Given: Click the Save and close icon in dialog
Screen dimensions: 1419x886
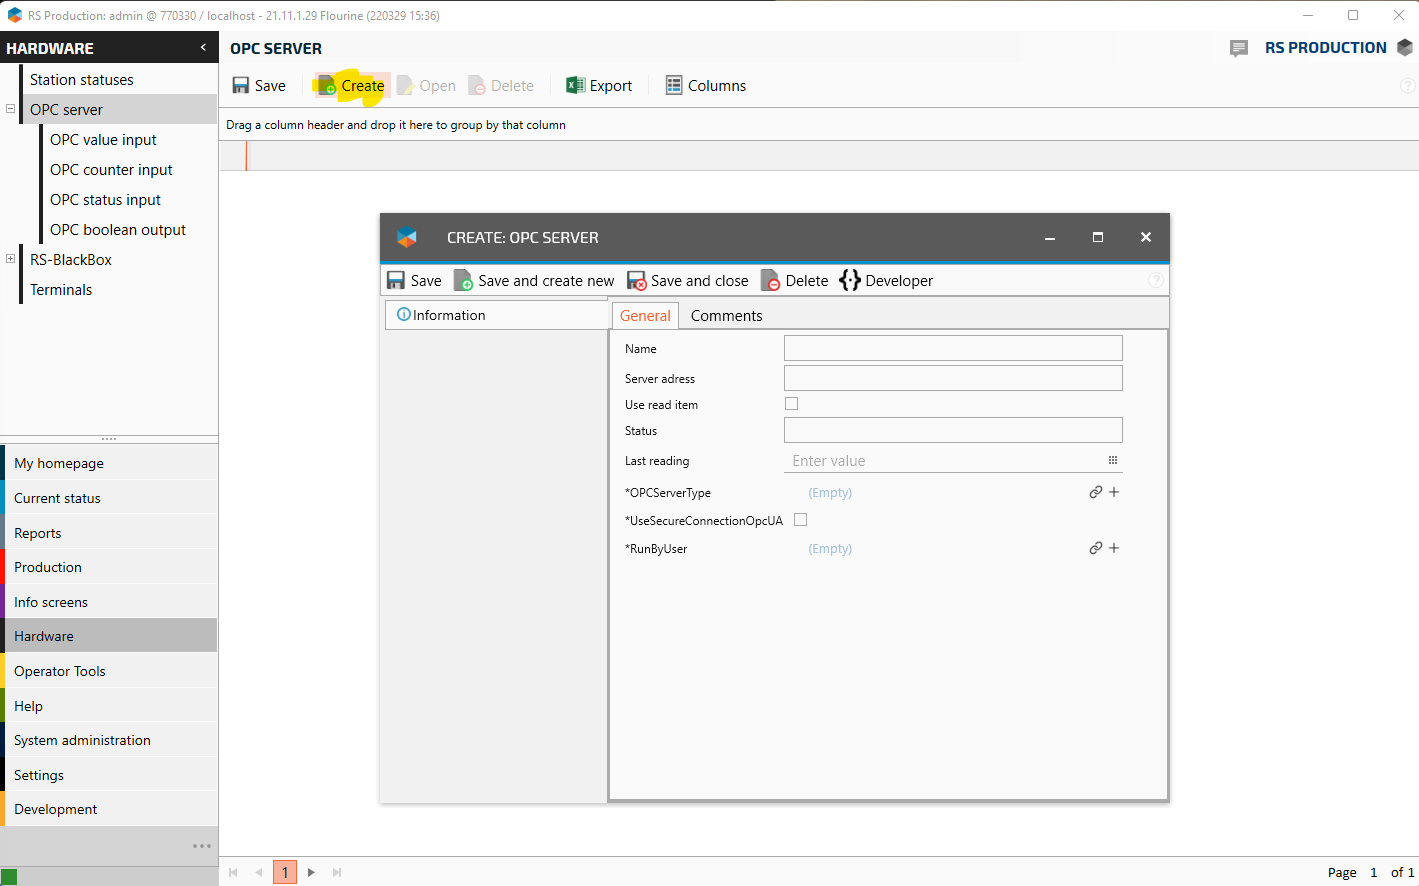Looking at the screenshot, I should click(637, 281).
